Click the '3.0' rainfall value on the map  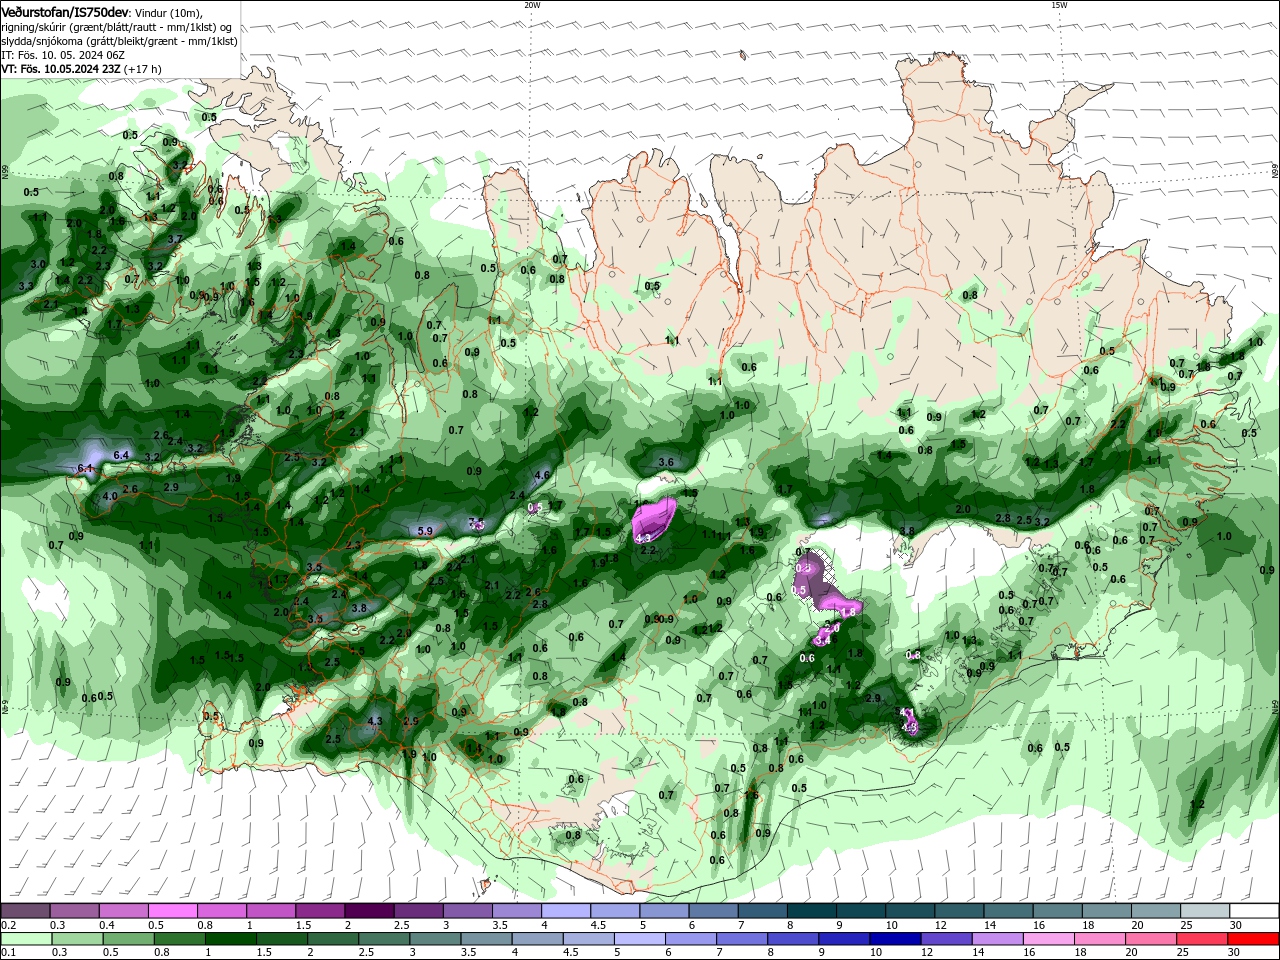[x=39, y=264]
